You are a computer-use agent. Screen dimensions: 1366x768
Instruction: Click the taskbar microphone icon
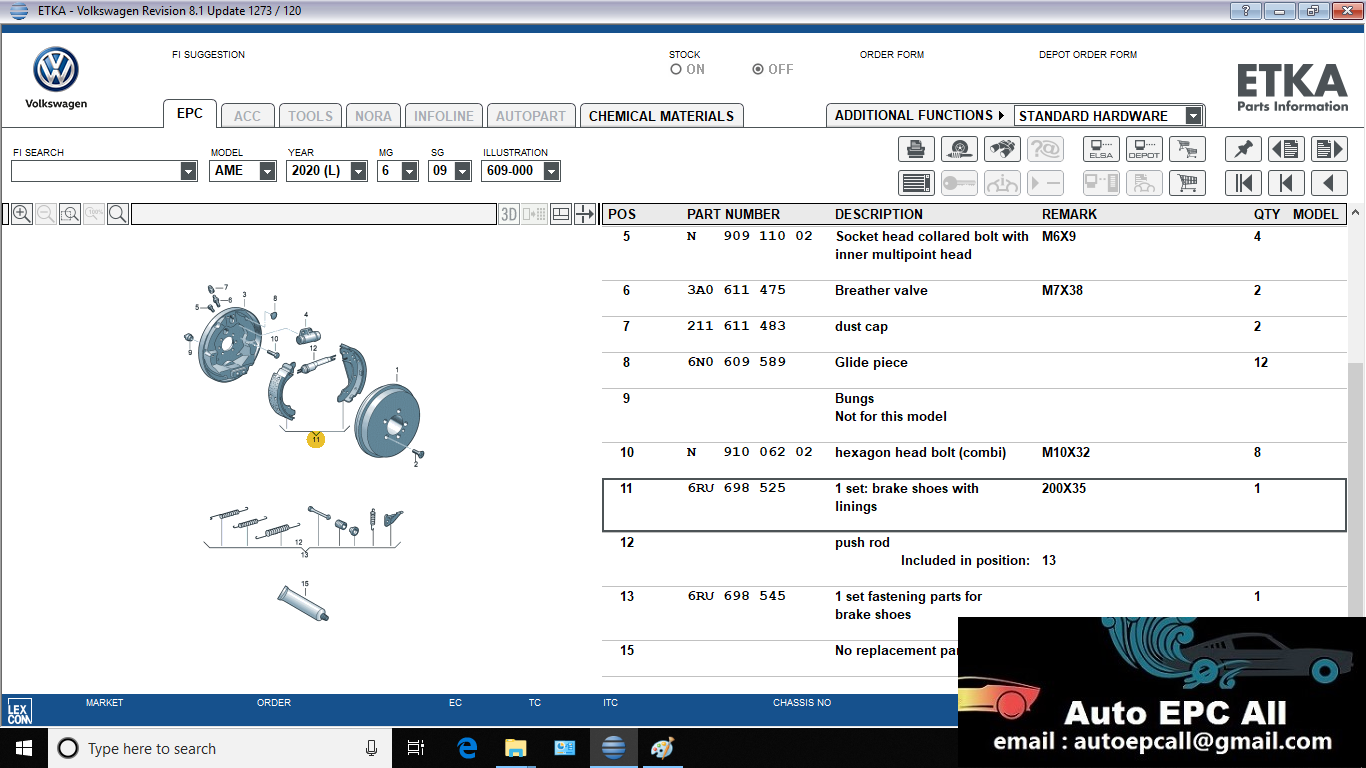click(372, 748)
